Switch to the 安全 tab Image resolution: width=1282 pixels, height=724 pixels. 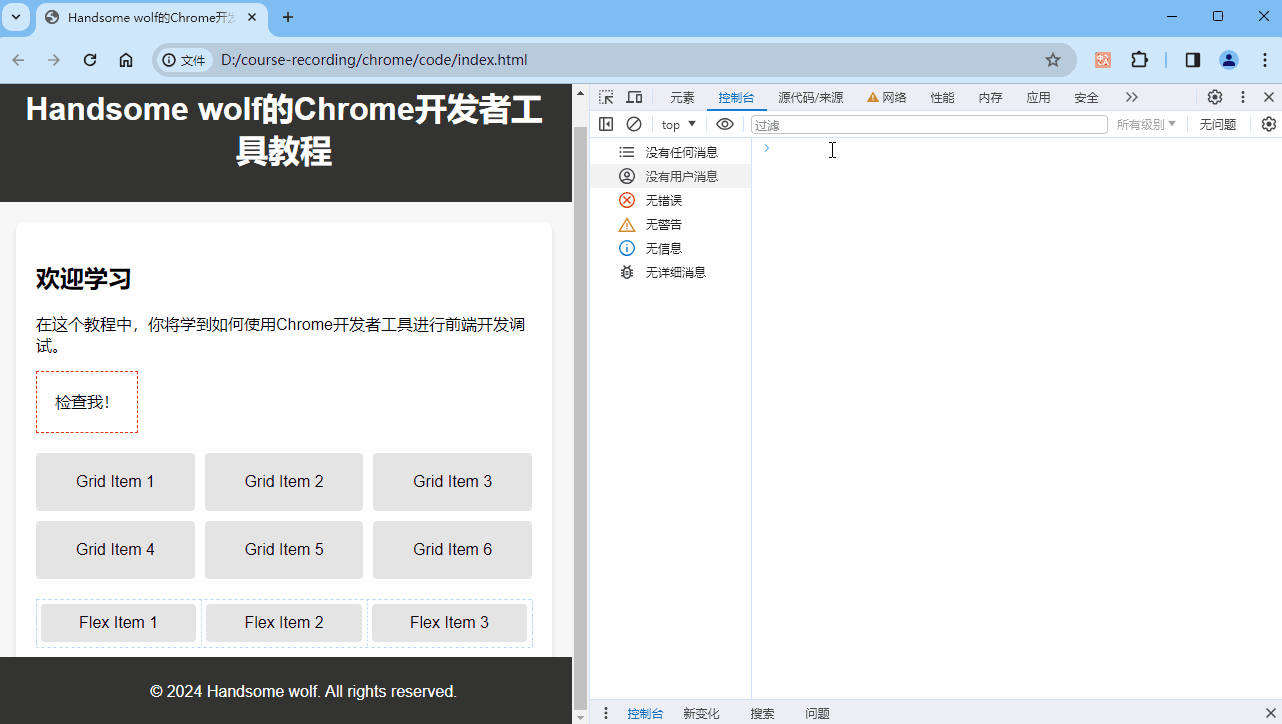point(1086,97)
